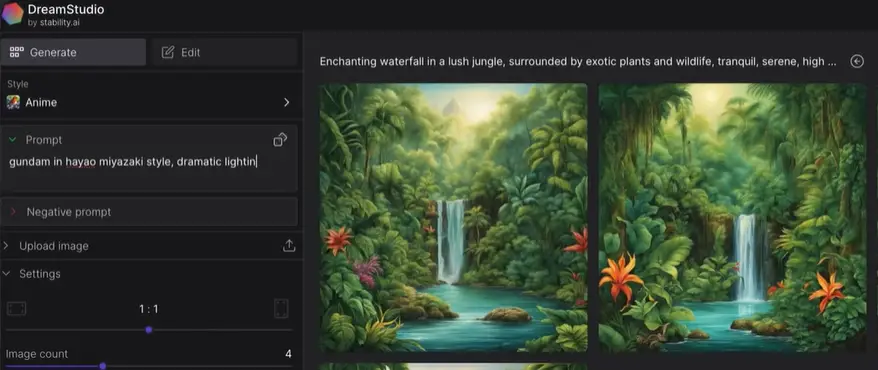Click the Edit tab pencil icon
The height and width of the screenshot is (370, 878).
pyautogui.click(x=167, y=52)
